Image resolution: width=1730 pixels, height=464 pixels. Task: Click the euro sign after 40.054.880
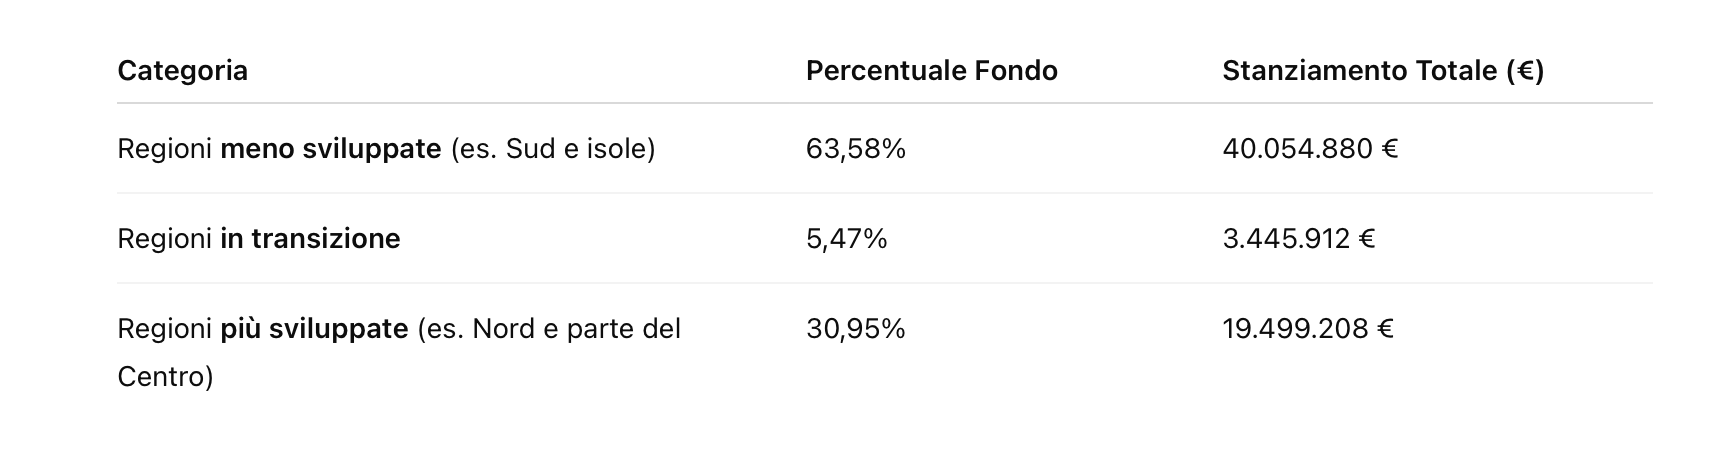pos(1389,149)
